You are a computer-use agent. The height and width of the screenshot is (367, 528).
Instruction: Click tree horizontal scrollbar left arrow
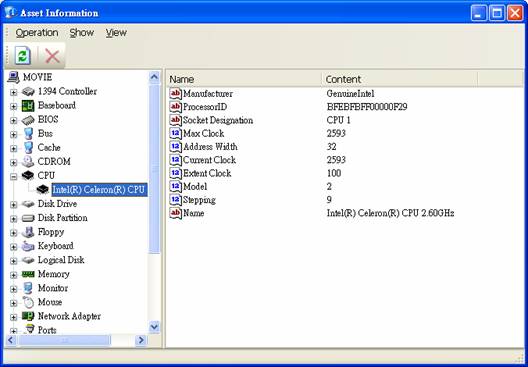tap(11, 340)
